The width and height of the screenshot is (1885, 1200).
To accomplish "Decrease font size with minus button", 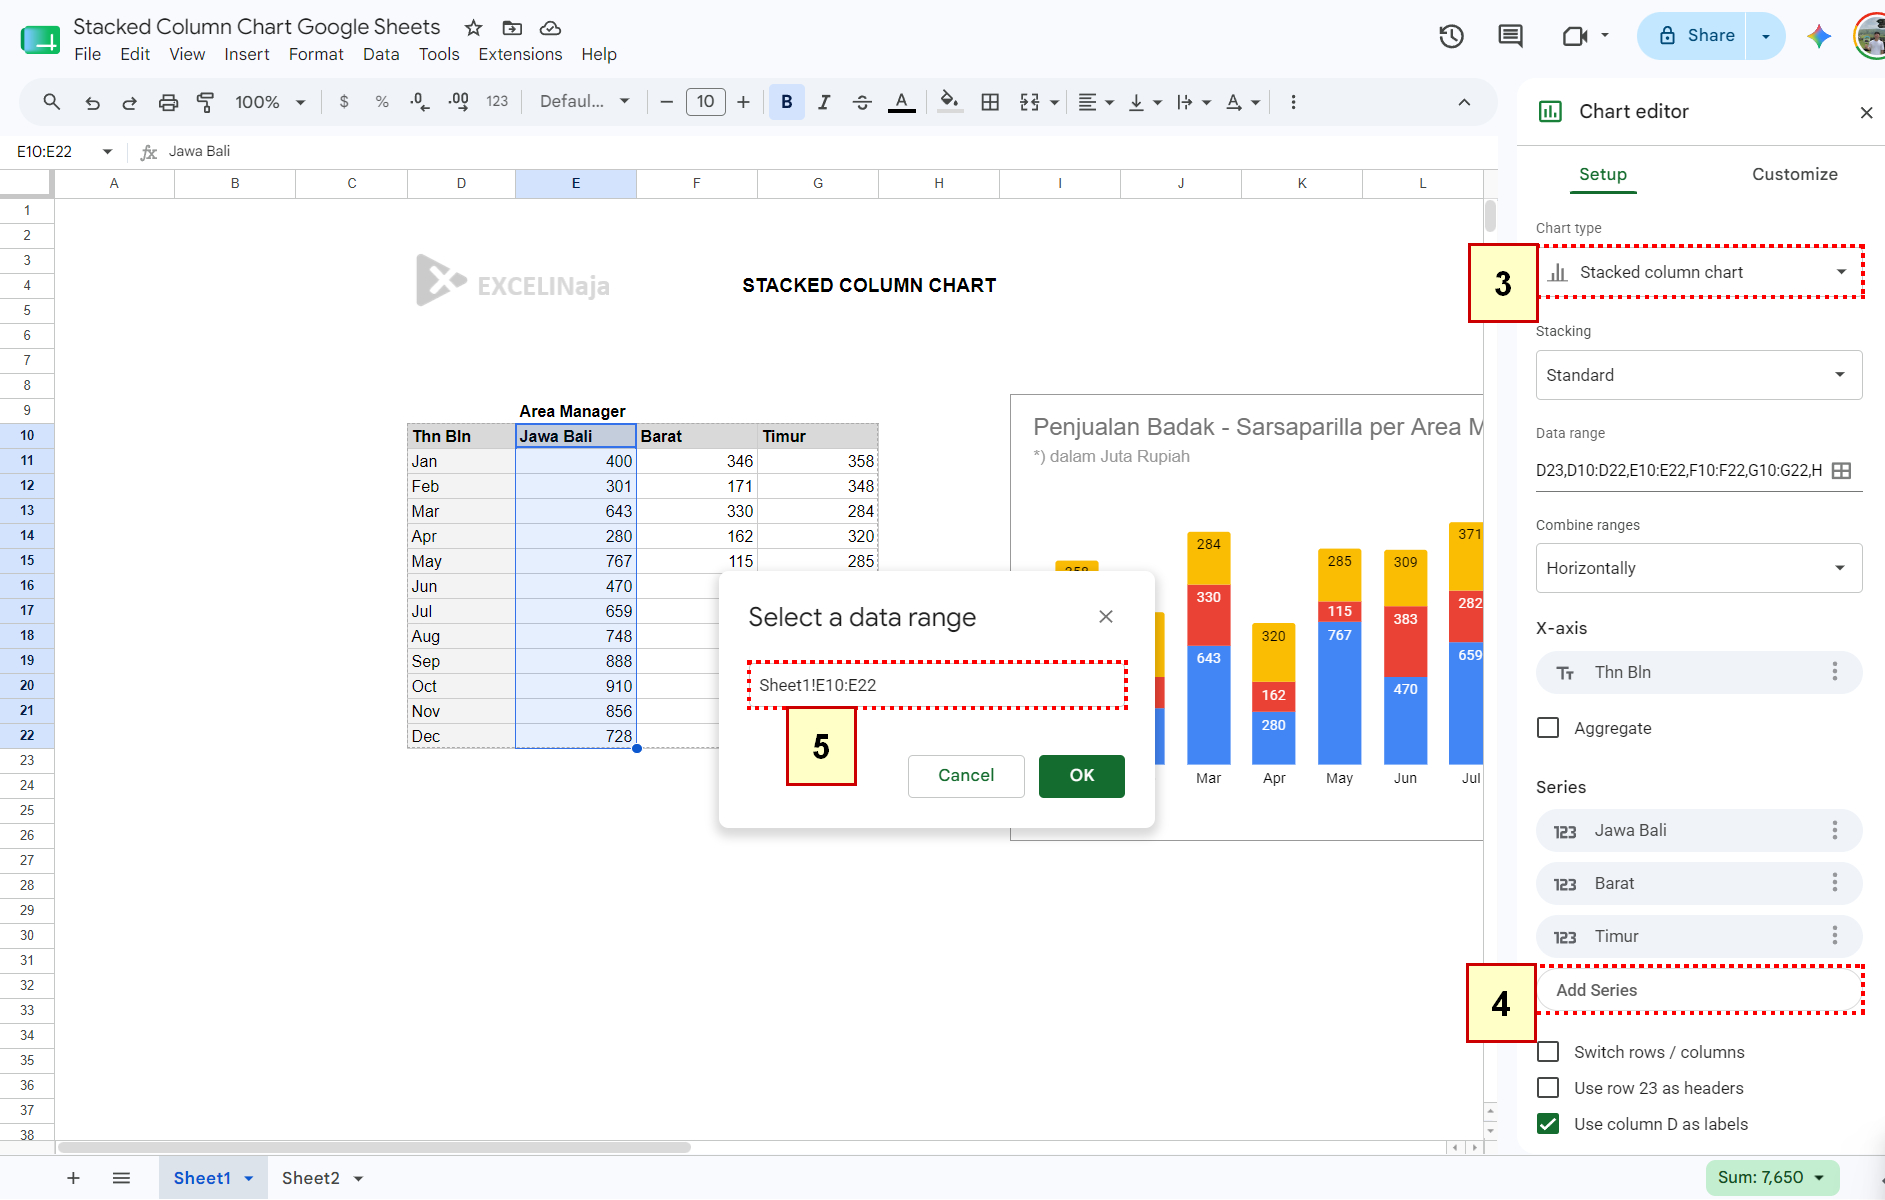I will (x=666, y=102).
